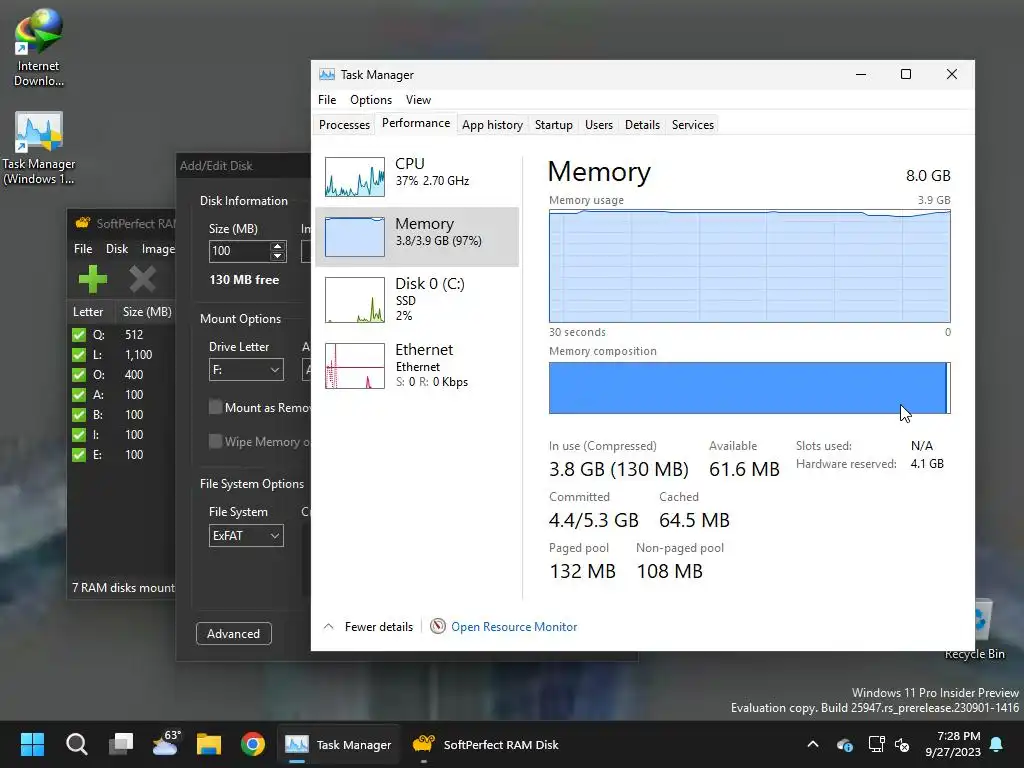This screenshot has height=768, width=1024.
Task: Uncheck RAM disk Q: checkbox
Action: coord(79,335)
